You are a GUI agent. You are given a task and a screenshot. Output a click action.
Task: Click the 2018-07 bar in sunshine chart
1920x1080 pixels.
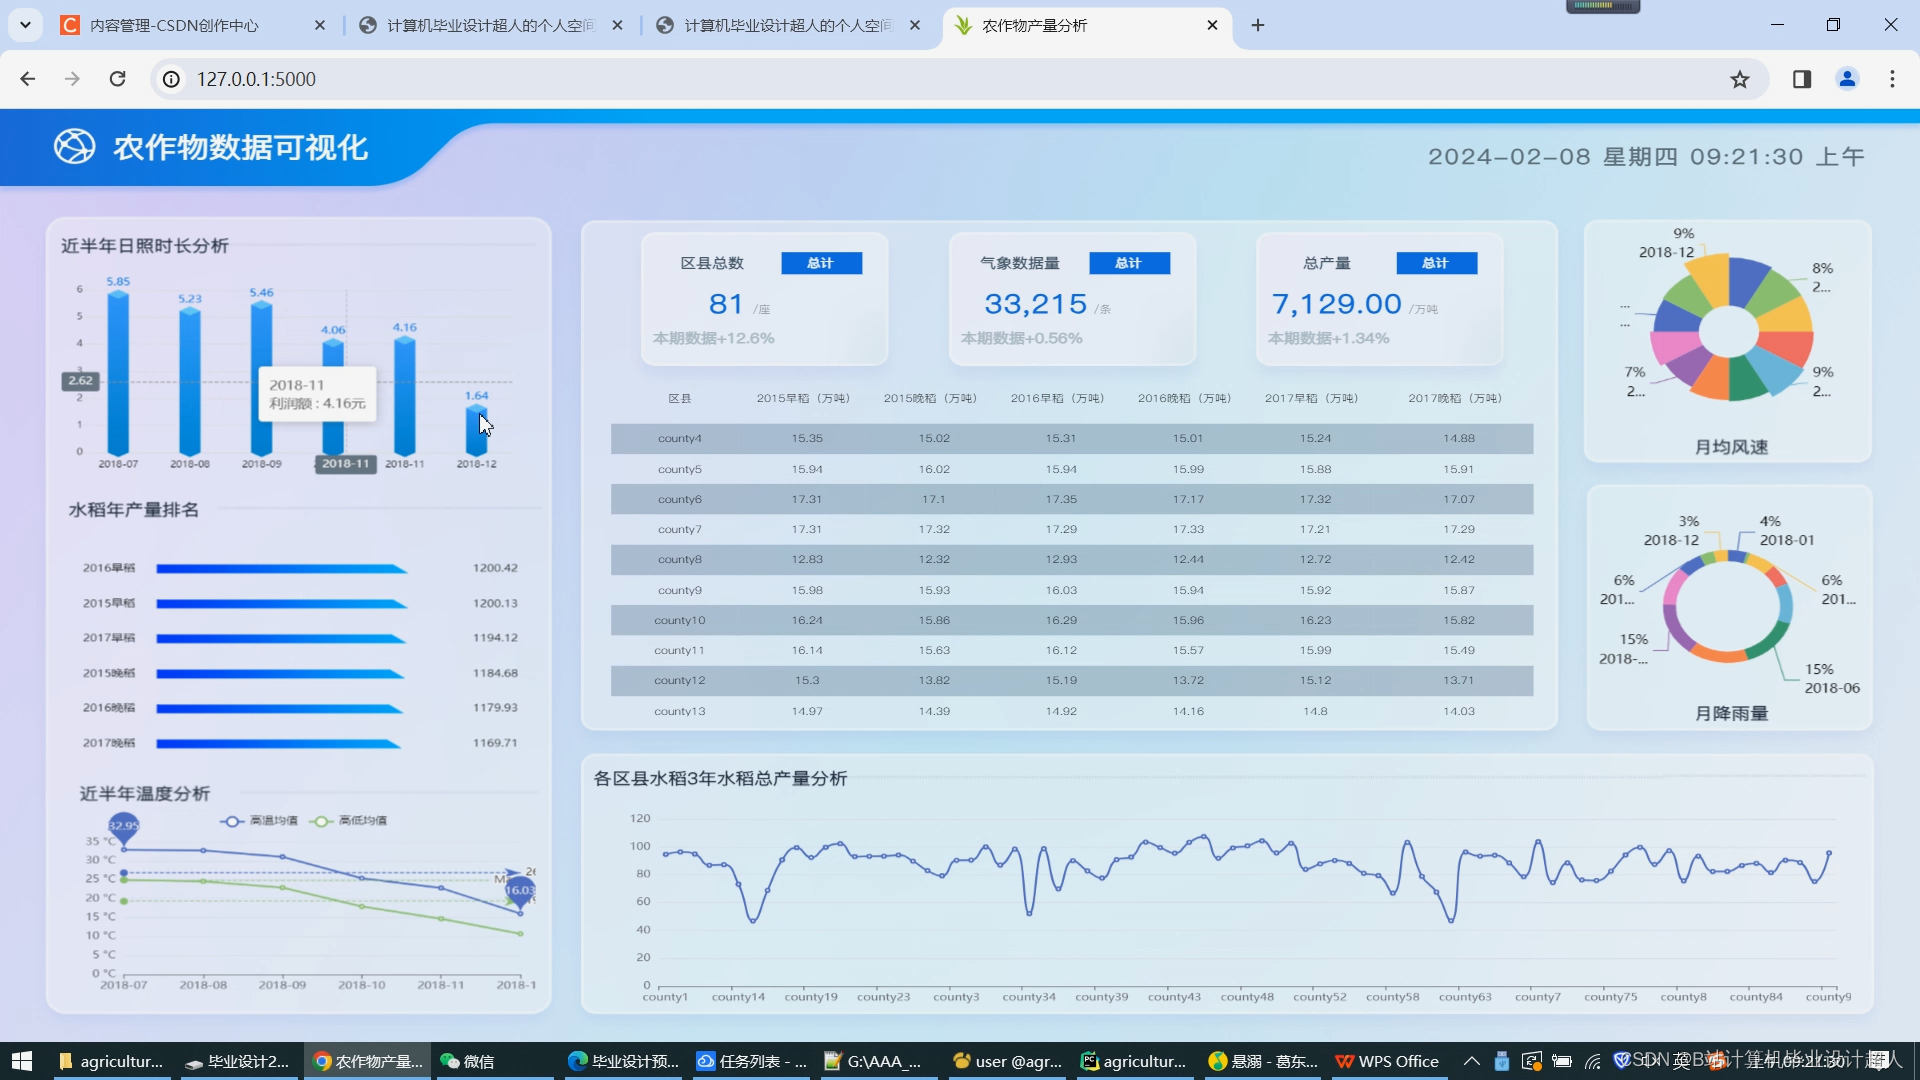[x=118, y=372]
